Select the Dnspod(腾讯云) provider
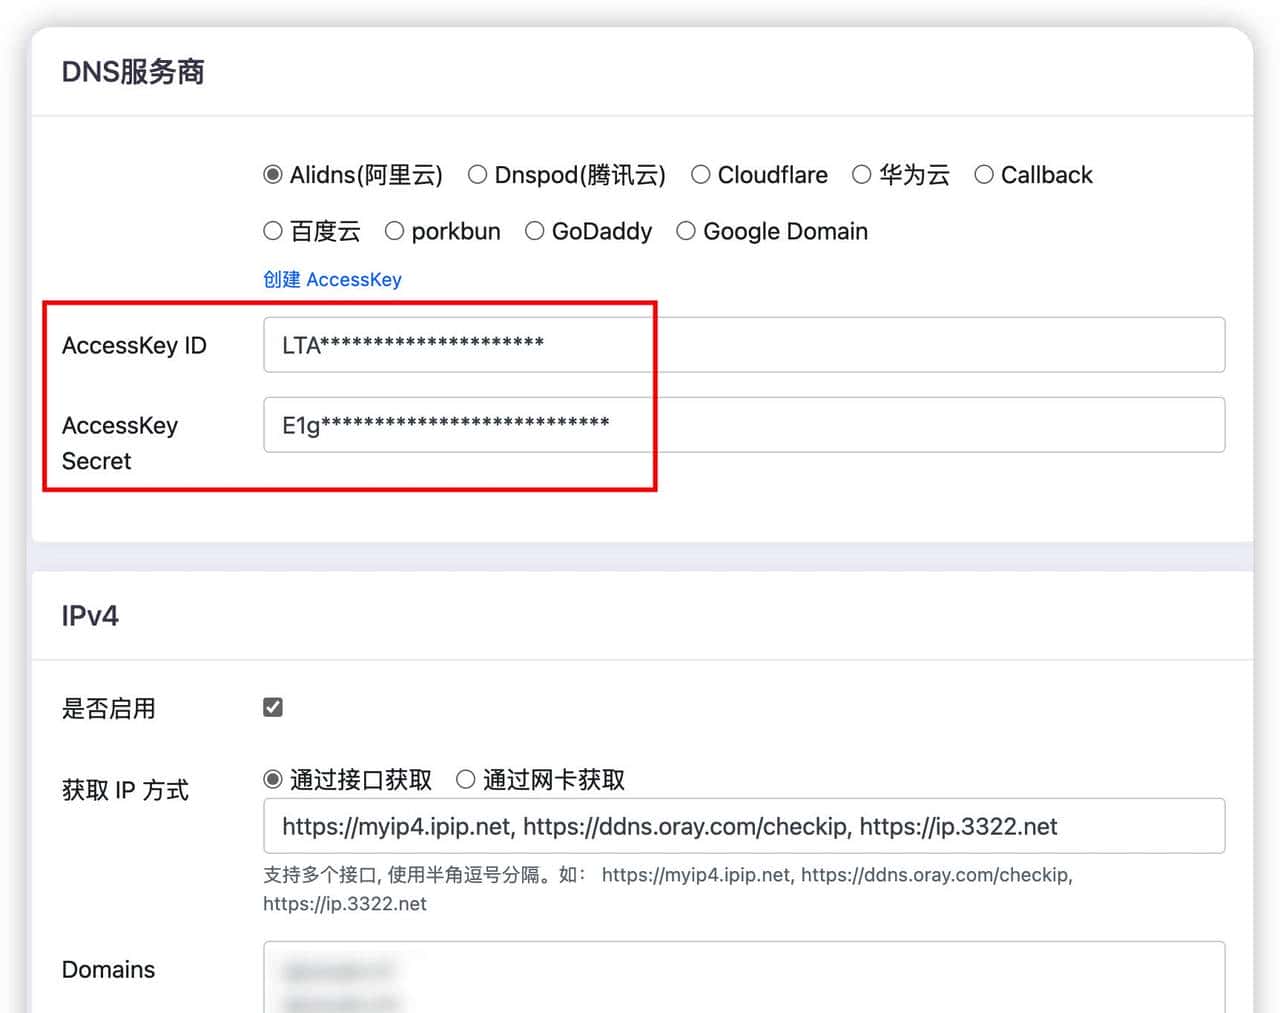The height and width of the screenshot is (1013, 1280). (478, 175)
